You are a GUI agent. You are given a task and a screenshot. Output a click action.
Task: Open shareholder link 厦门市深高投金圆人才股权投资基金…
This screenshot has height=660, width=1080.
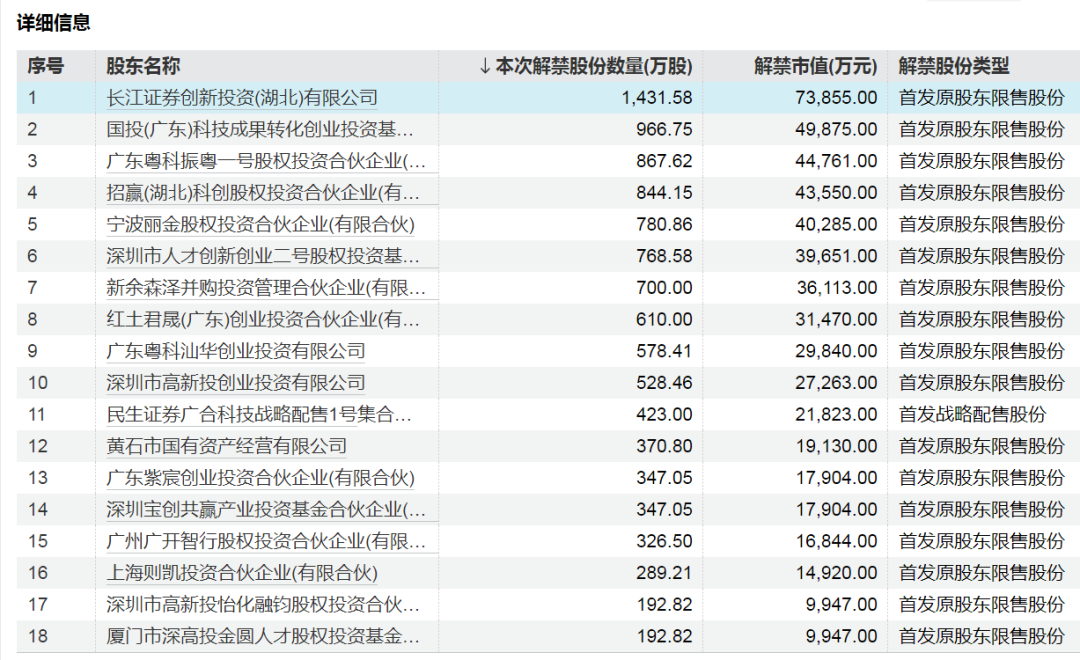262,637
